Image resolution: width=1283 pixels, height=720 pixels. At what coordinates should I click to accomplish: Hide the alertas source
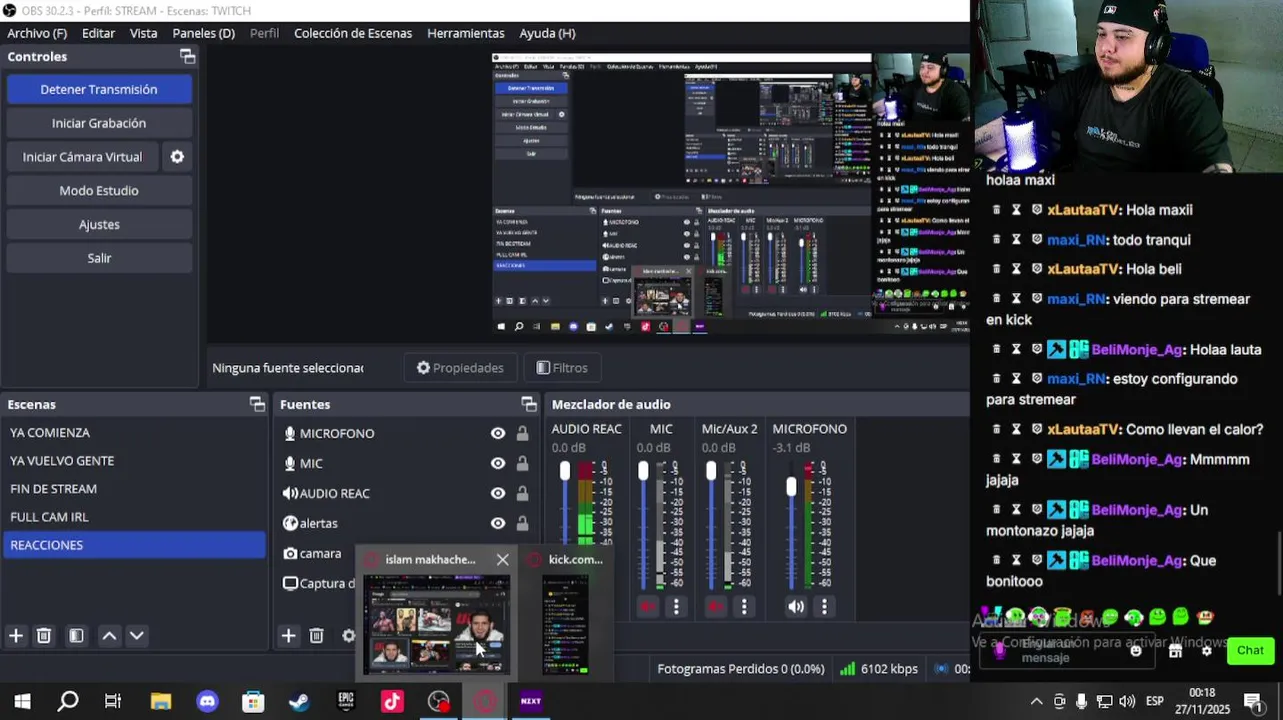click(498, 523)
